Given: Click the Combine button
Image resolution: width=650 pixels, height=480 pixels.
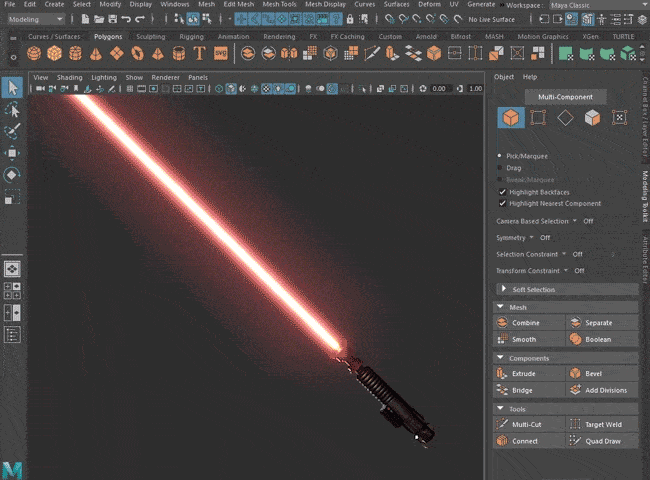Looking at the screenshot, I should coord(529,322).
